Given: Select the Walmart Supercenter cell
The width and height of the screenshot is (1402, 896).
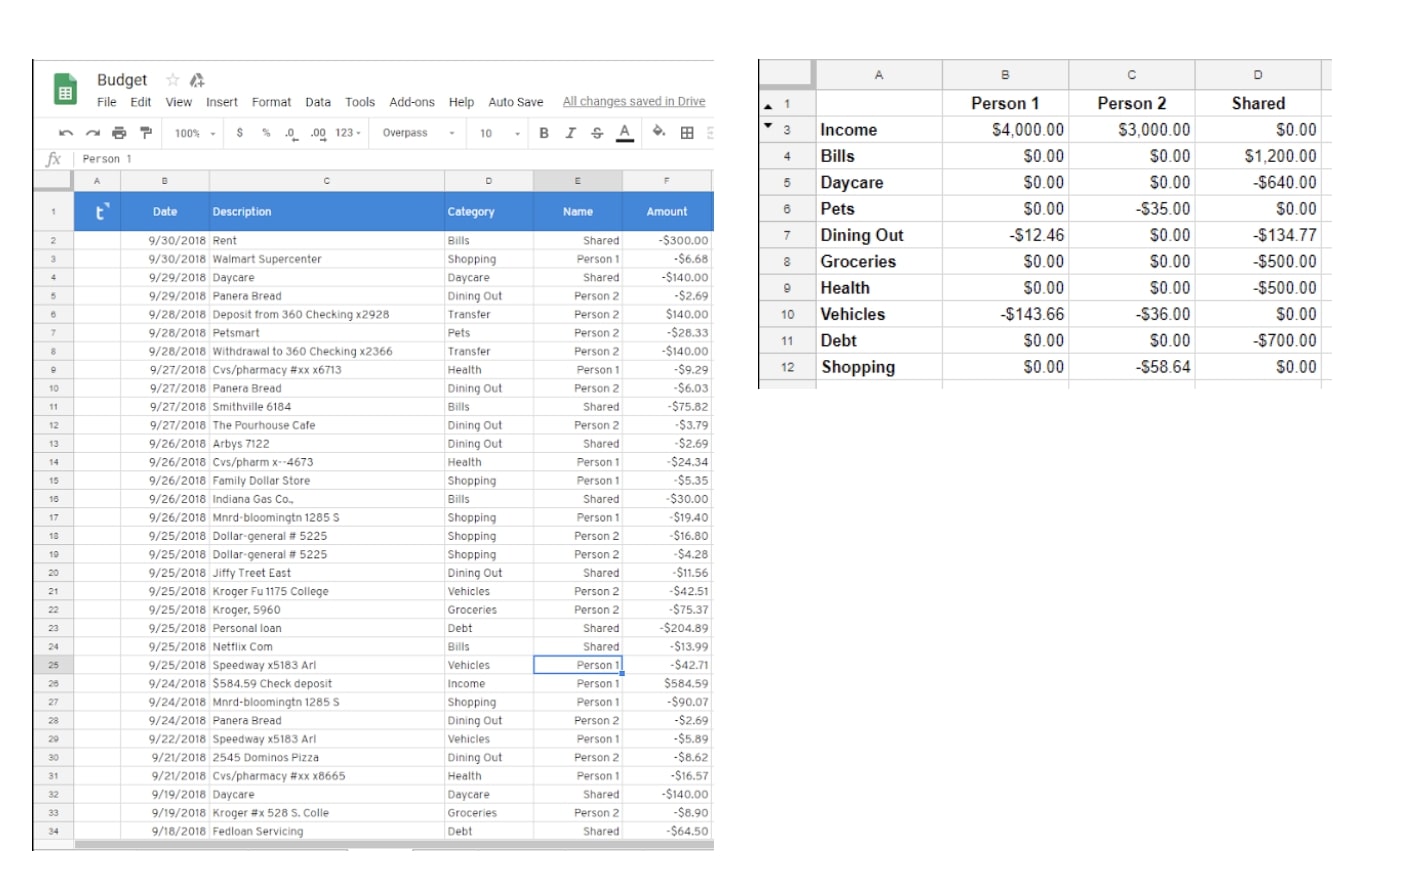Looking at the screenshot, I should pyautogui.click(x=327, y=259).
